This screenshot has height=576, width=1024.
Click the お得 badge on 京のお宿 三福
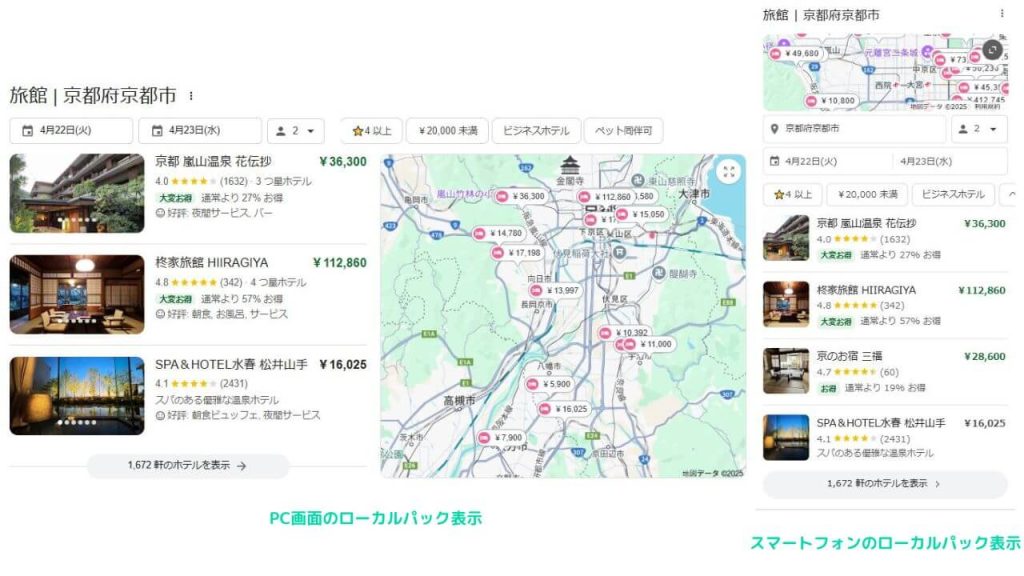click(x=828, y=388)
